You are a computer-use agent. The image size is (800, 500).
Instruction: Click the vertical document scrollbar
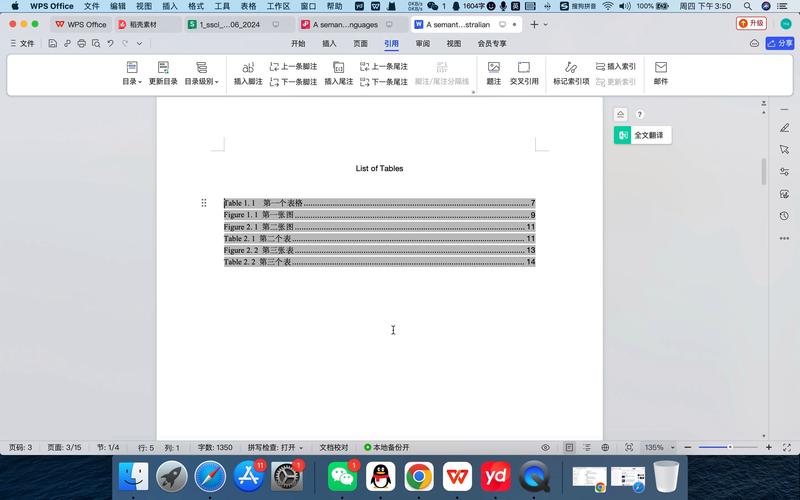click(764, 171)
